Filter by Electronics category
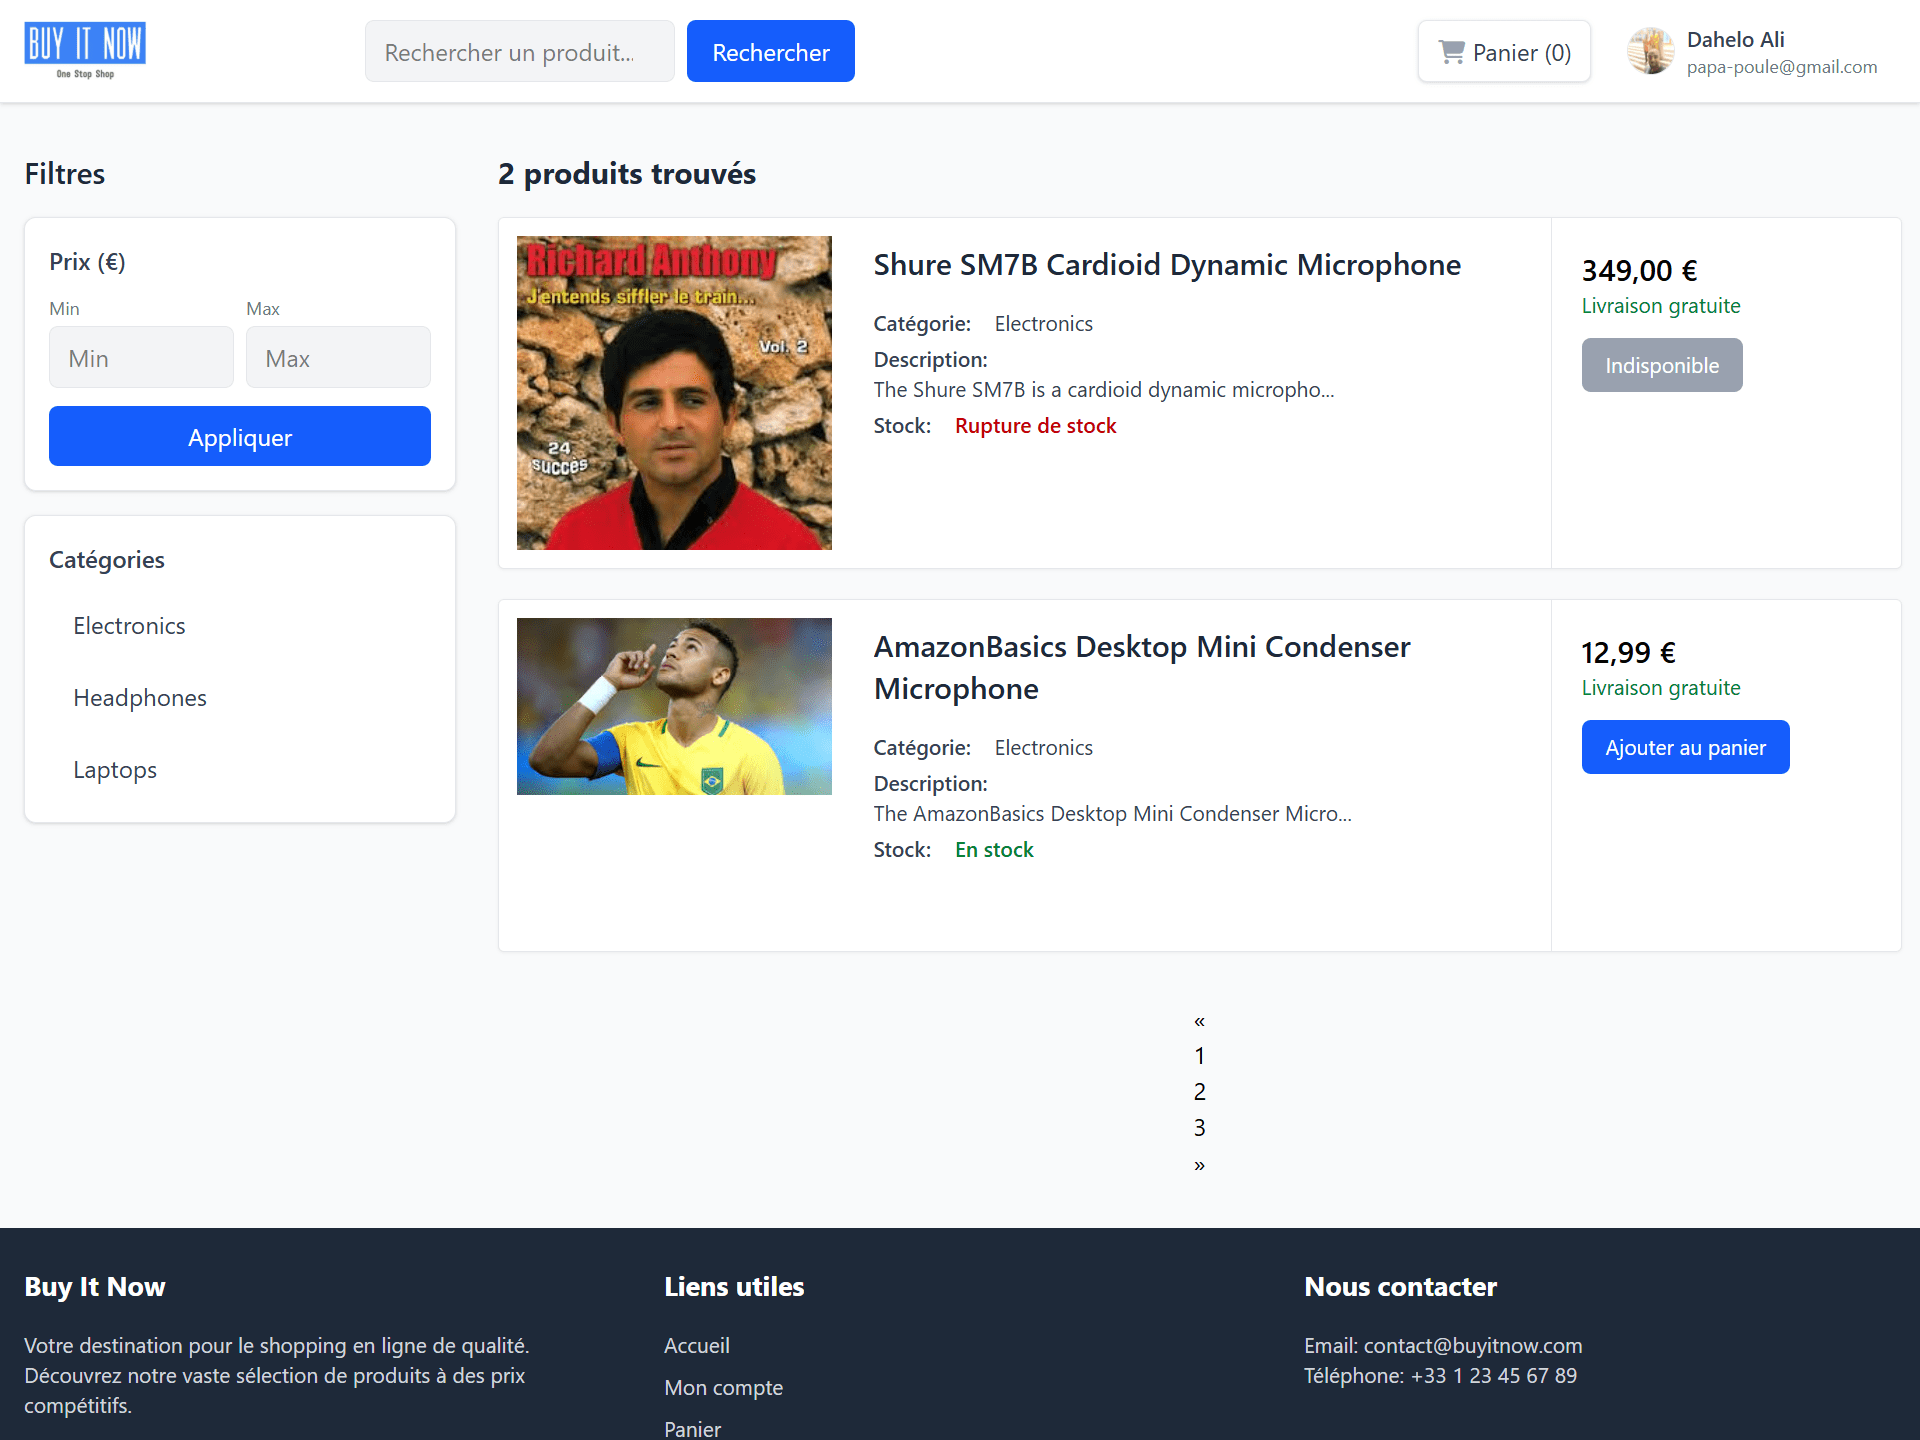 pyautogui.click(x=129, y=626)
